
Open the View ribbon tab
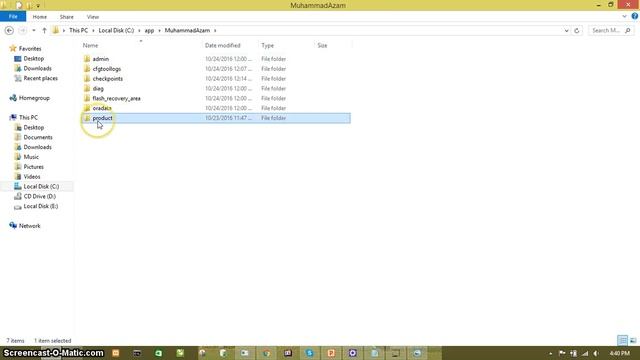click(x=93, y=17)
